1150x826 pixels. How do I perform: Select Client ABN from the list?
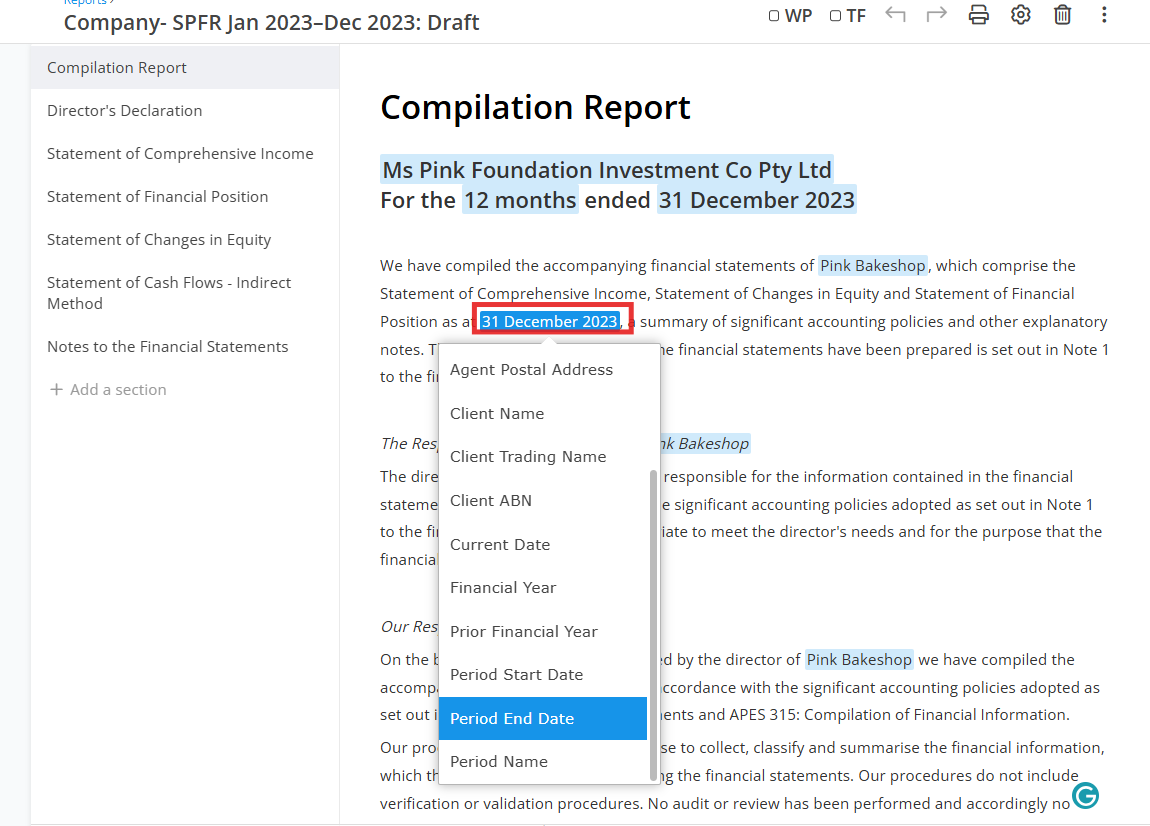click(x=543, y=500)
